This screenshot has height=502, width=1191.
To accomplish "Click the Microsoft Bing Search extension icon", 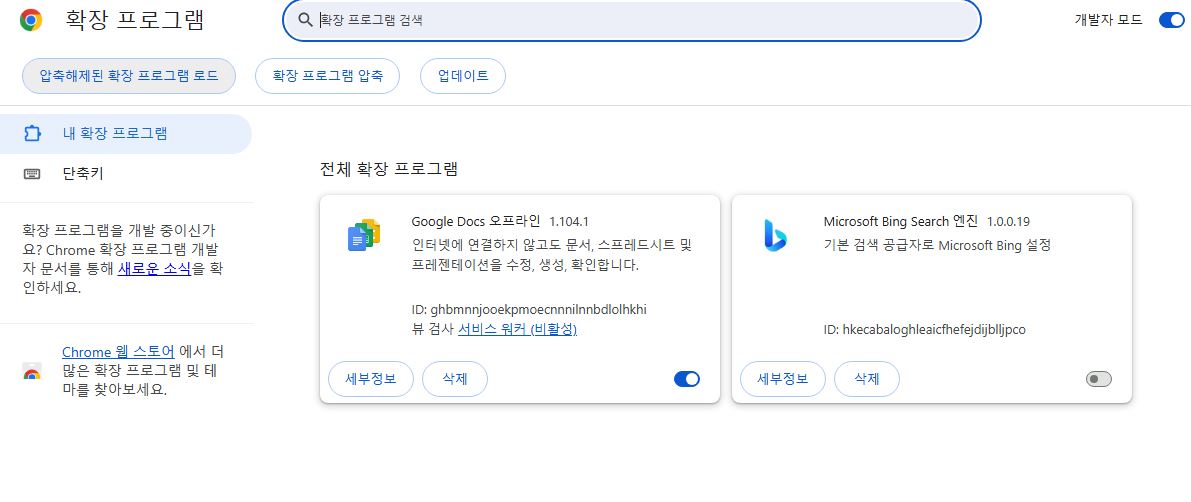I will click(776, 235).
